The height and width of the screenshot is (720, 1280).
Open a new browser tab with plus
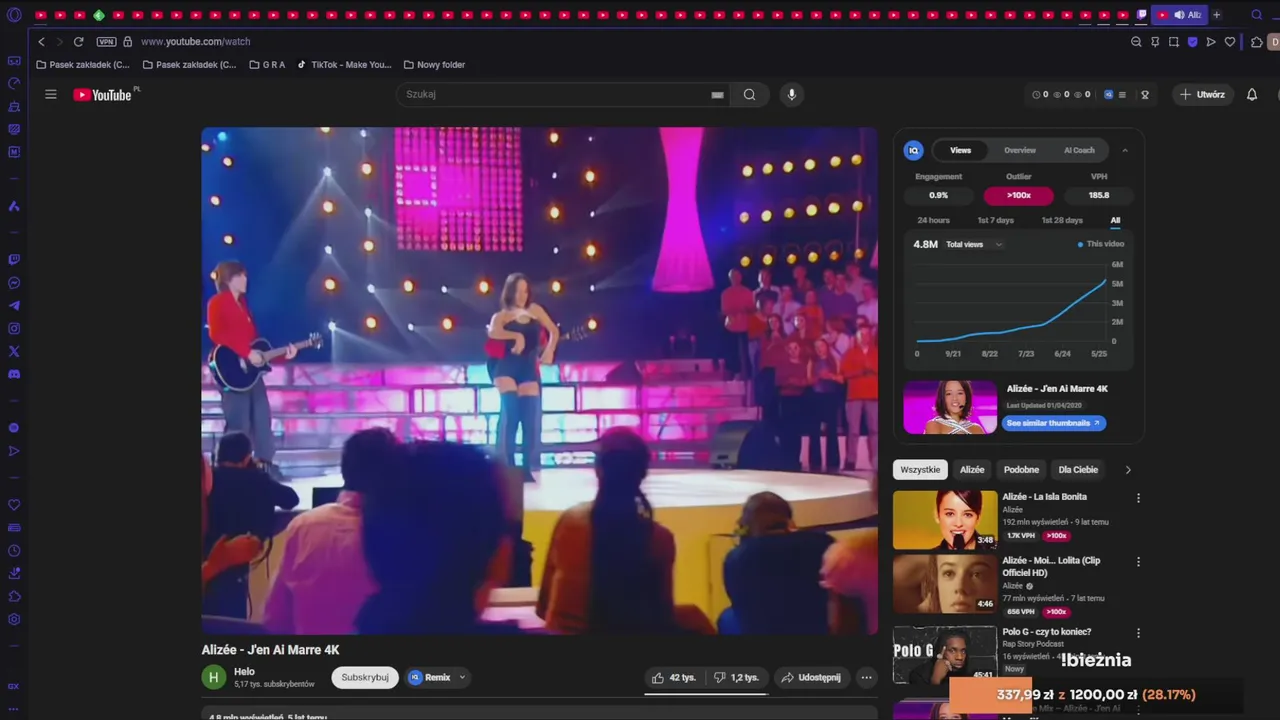tap(1217, 15)
